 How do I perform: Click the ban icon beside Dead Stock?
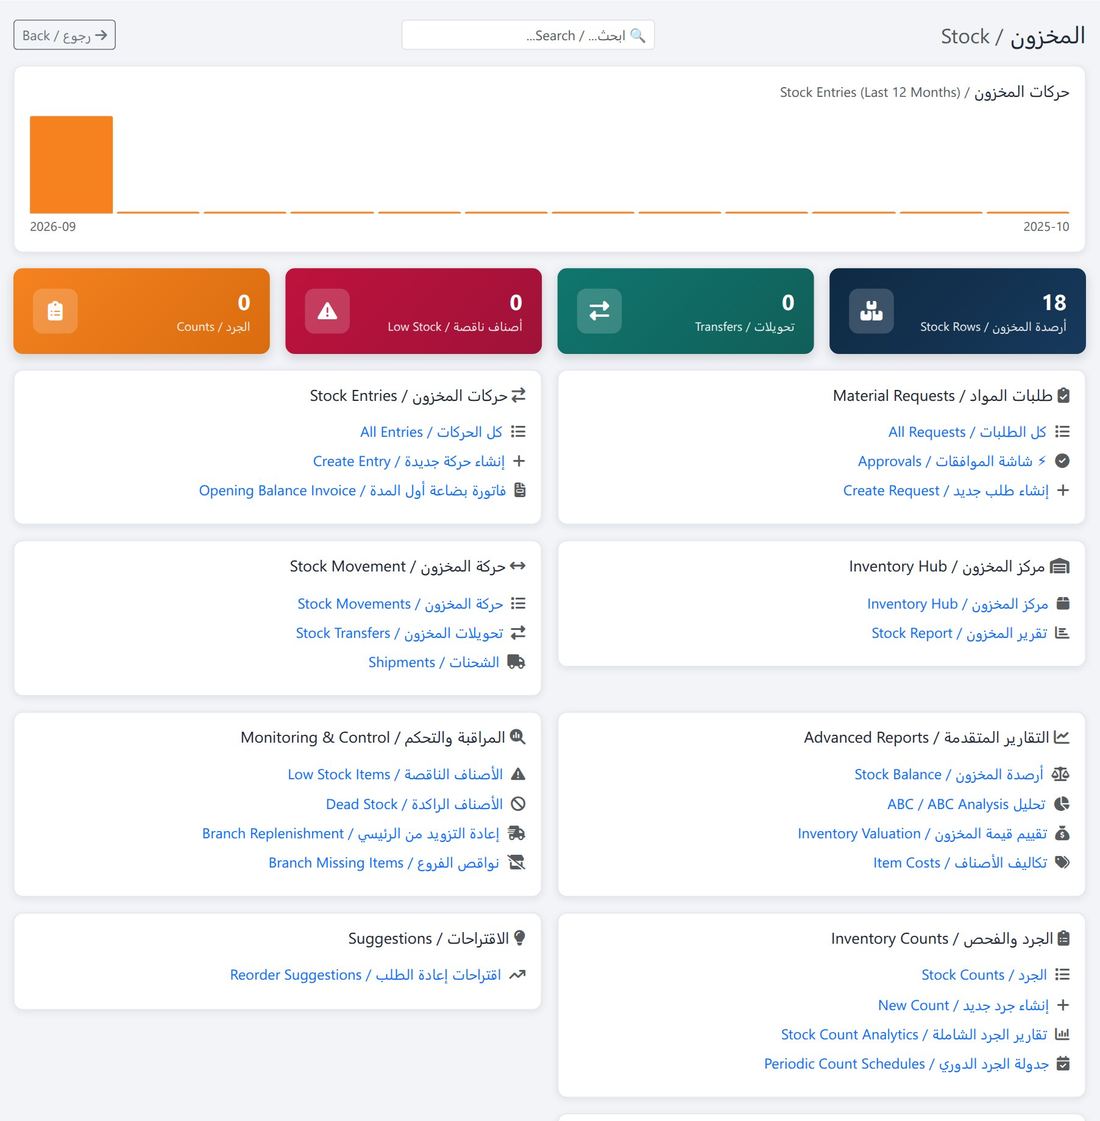coord(518,804)
